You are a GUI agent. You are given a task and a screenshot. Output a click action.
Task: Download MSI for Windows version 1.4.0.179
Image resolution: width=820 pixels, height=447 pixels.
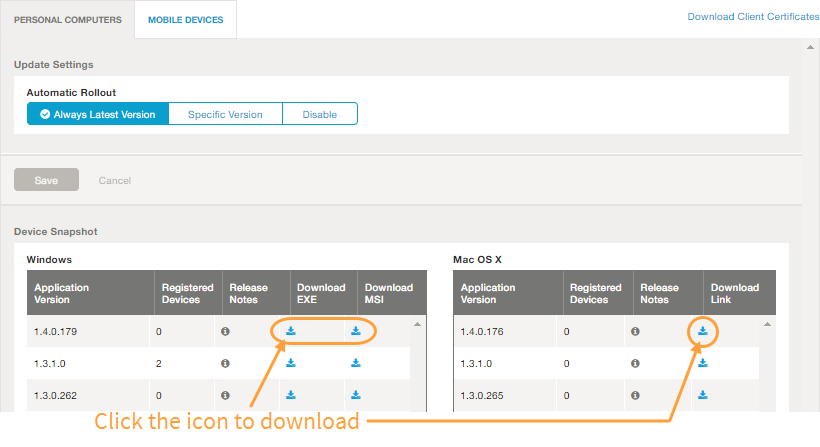[x=356, y=331]
